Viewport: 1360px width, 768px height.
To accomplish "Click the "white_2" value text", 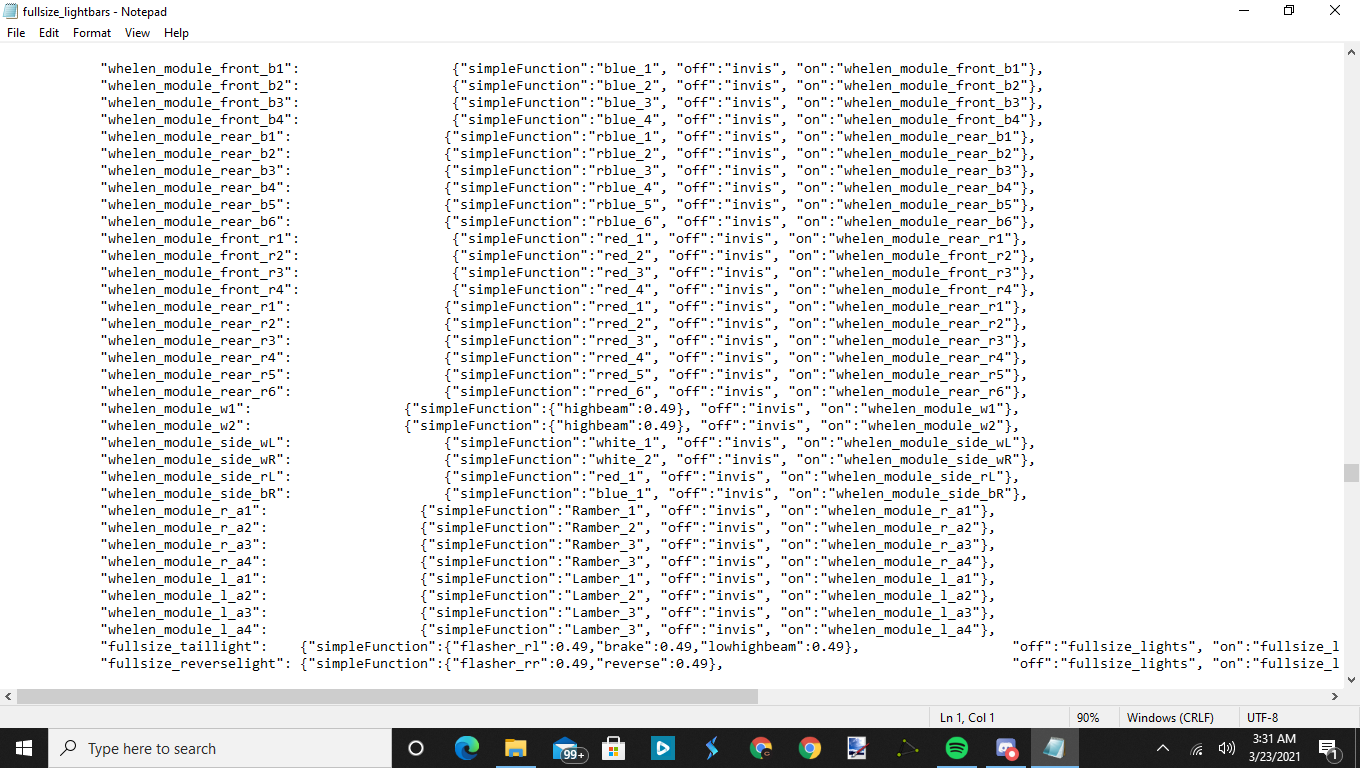I will (x=623, y=459).
